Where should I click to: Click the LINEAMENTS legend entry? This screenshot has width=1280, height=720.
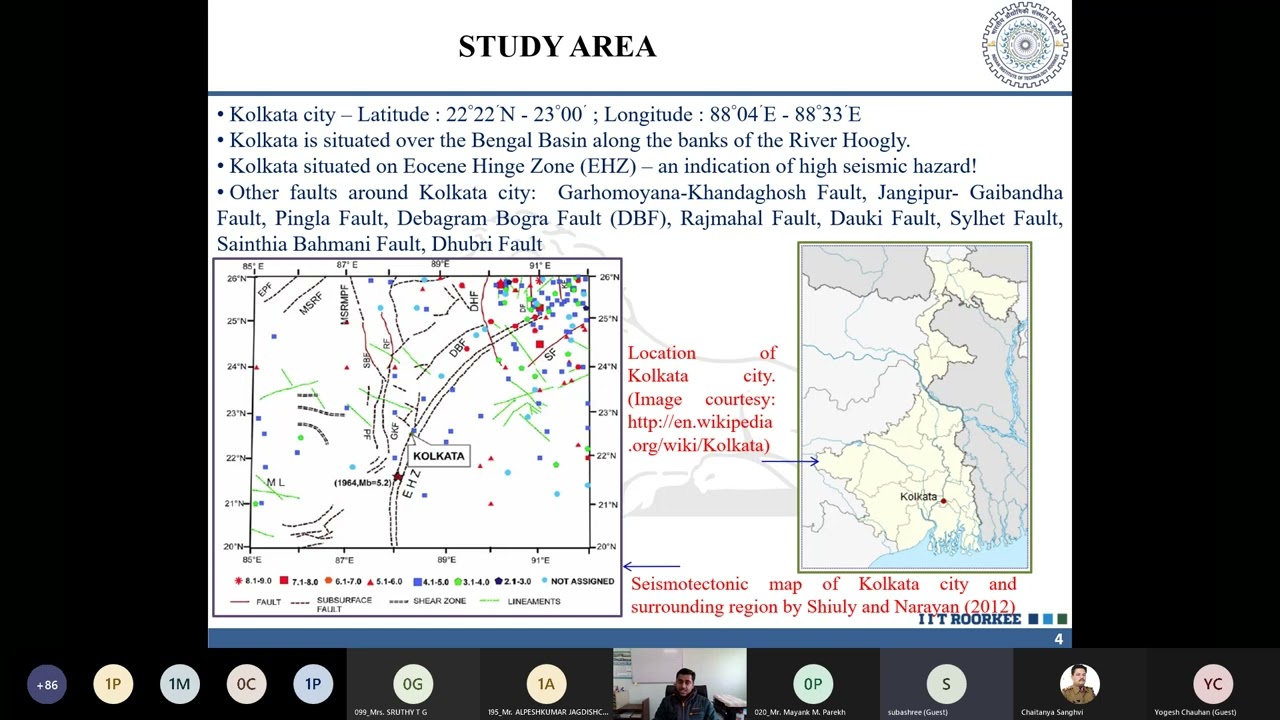(521, 601)
